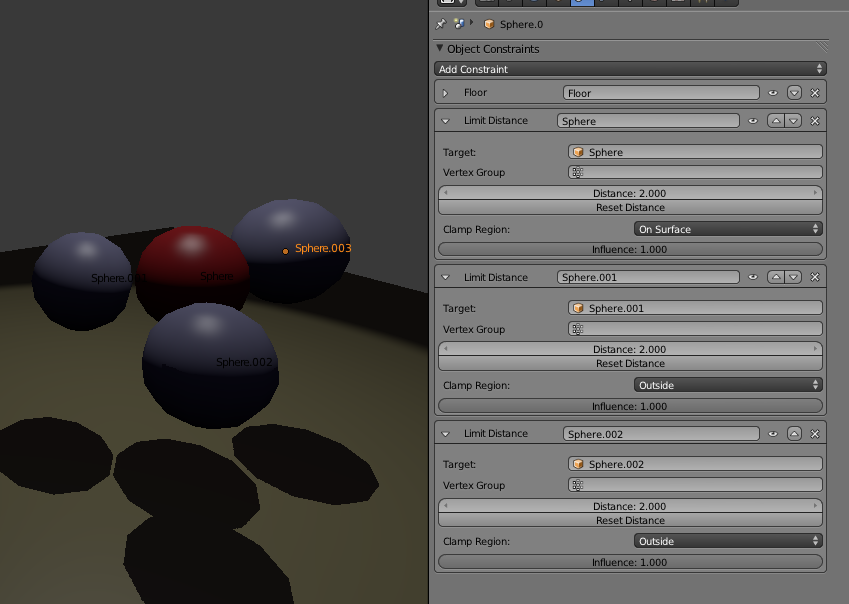The image size is (849, 604).
Task: Toggle the eye on the Sphere.002 constraint
Action: click(x=773, y=434)
